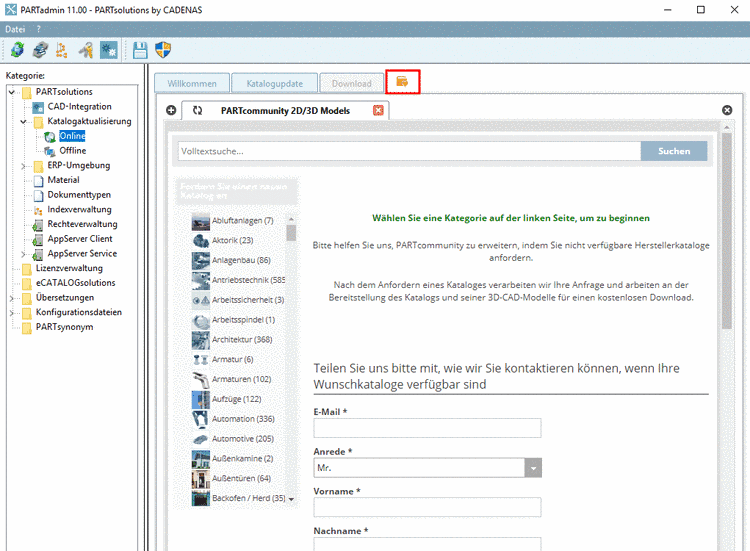Screen dimensions: 750x551
Task: Click the Antriebstechnik category
Action: coord(248,280)
